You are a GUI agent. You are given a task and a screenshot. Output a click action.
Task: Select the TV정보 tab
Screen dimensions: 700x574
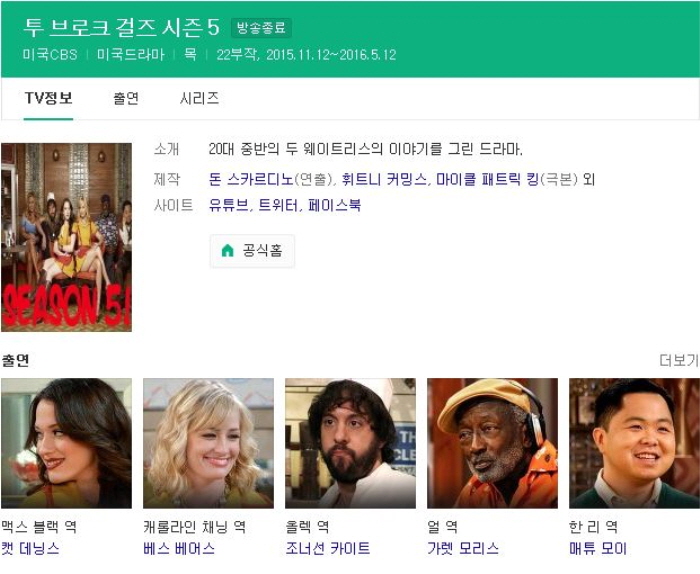[x=48, y=98]
